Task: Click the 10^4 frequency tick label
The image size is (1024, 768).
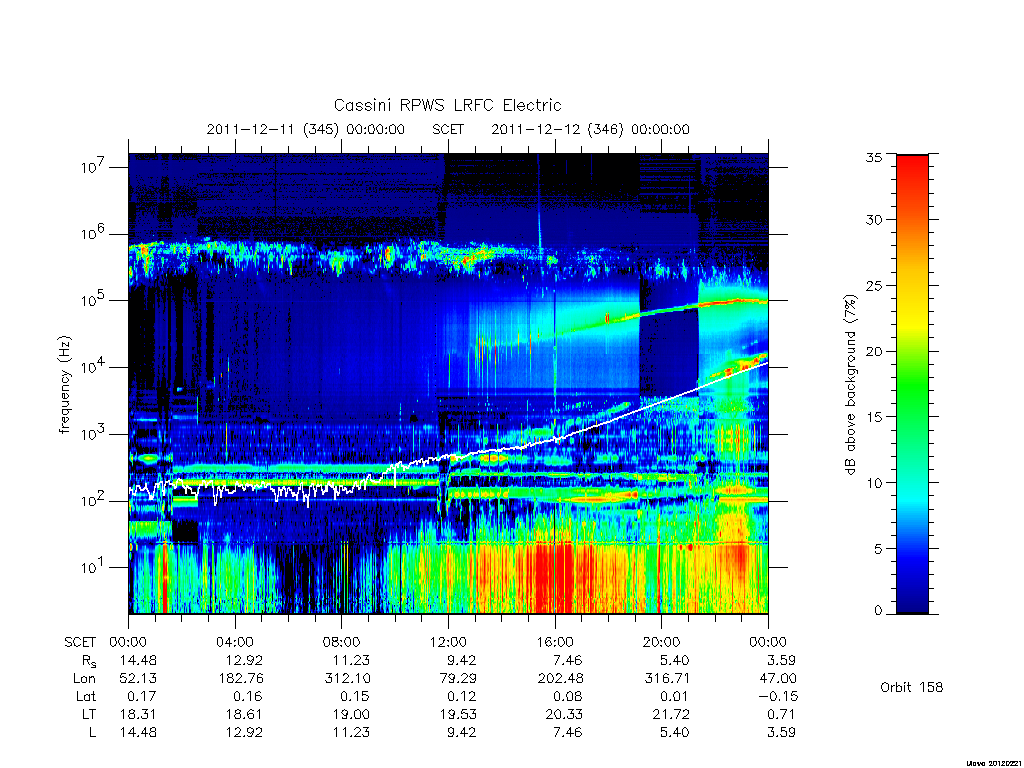Action: pyautogui.click(x=94, y=368)
